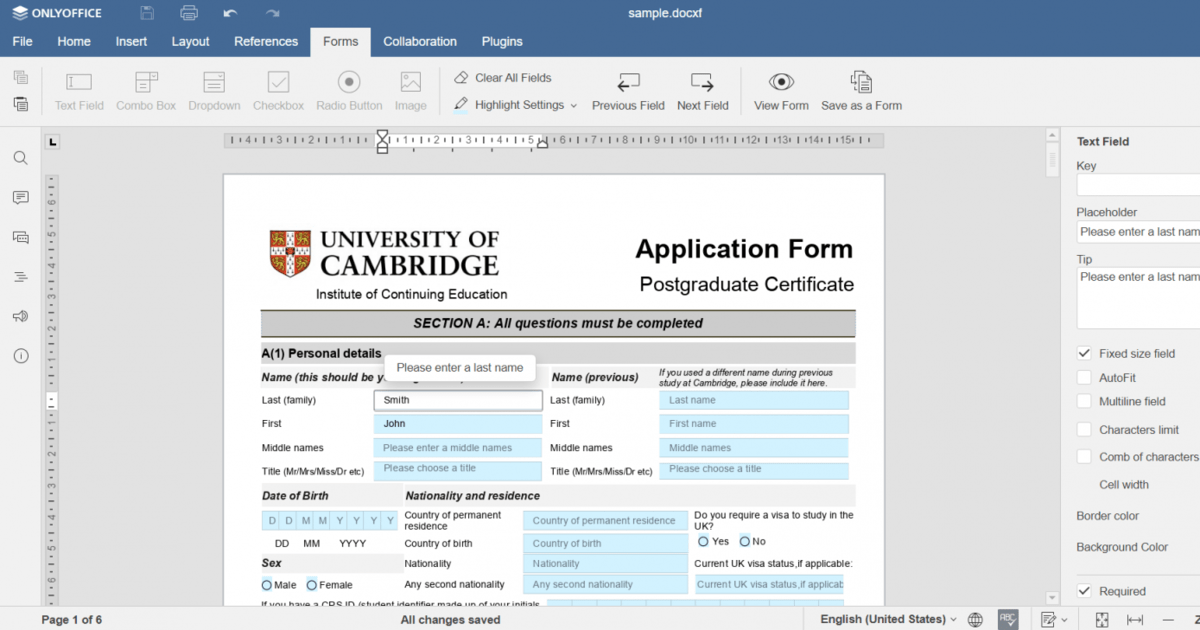
Task: Zoom out using the minus control
Action: click(x=1167, y=619)
